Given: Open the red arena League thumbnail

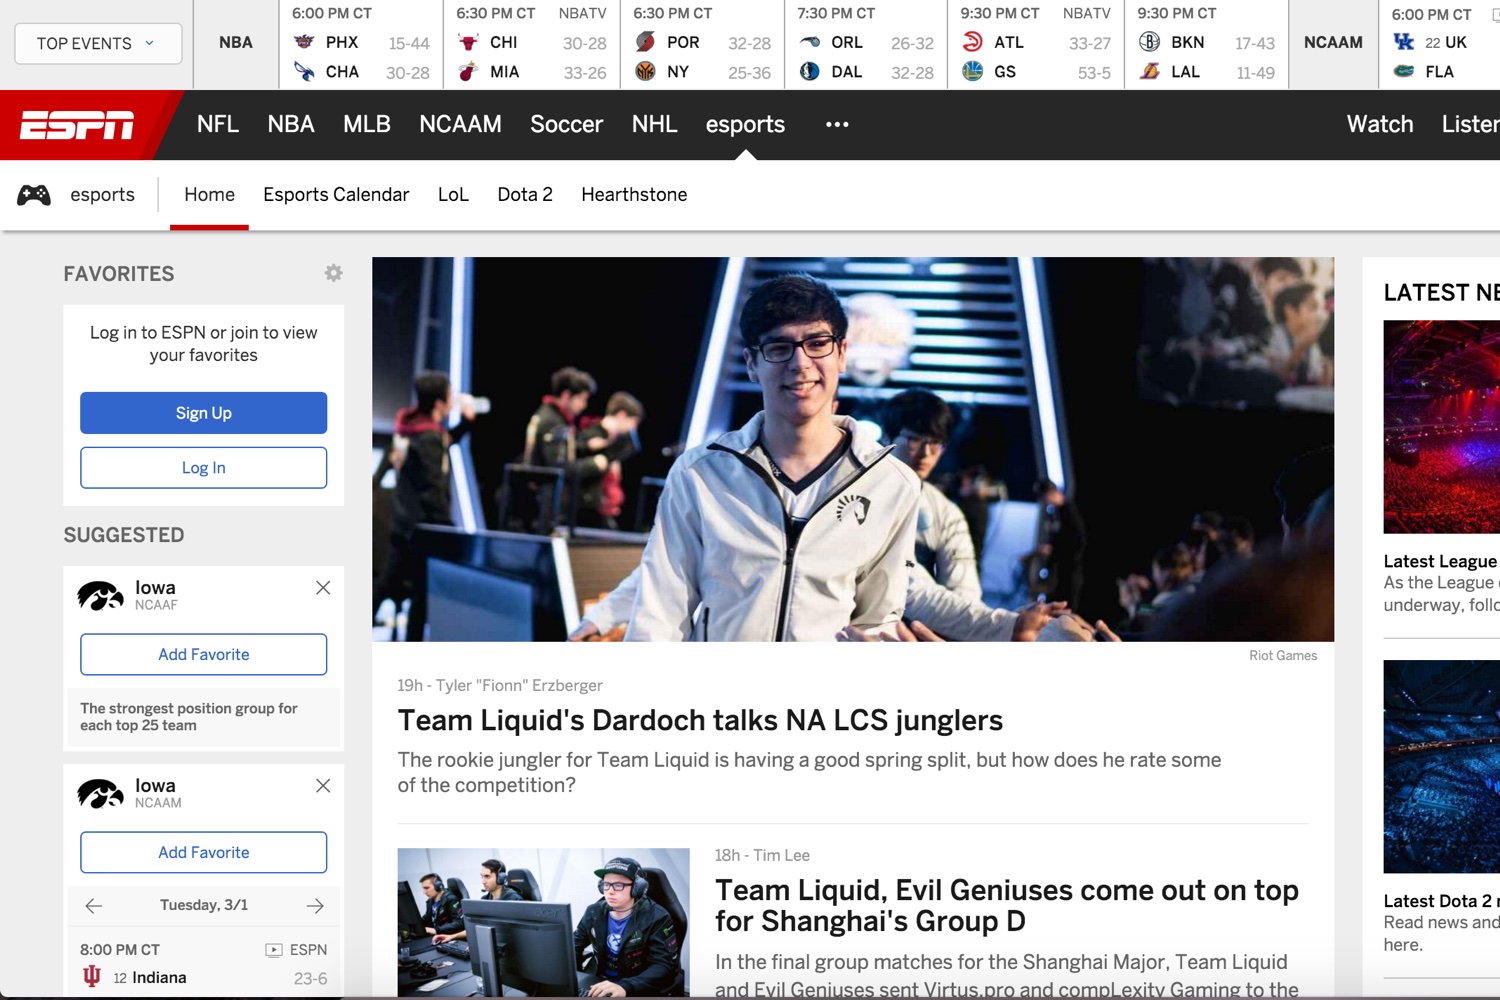Looking at the screenshot, I should [x=1441, y=427].
